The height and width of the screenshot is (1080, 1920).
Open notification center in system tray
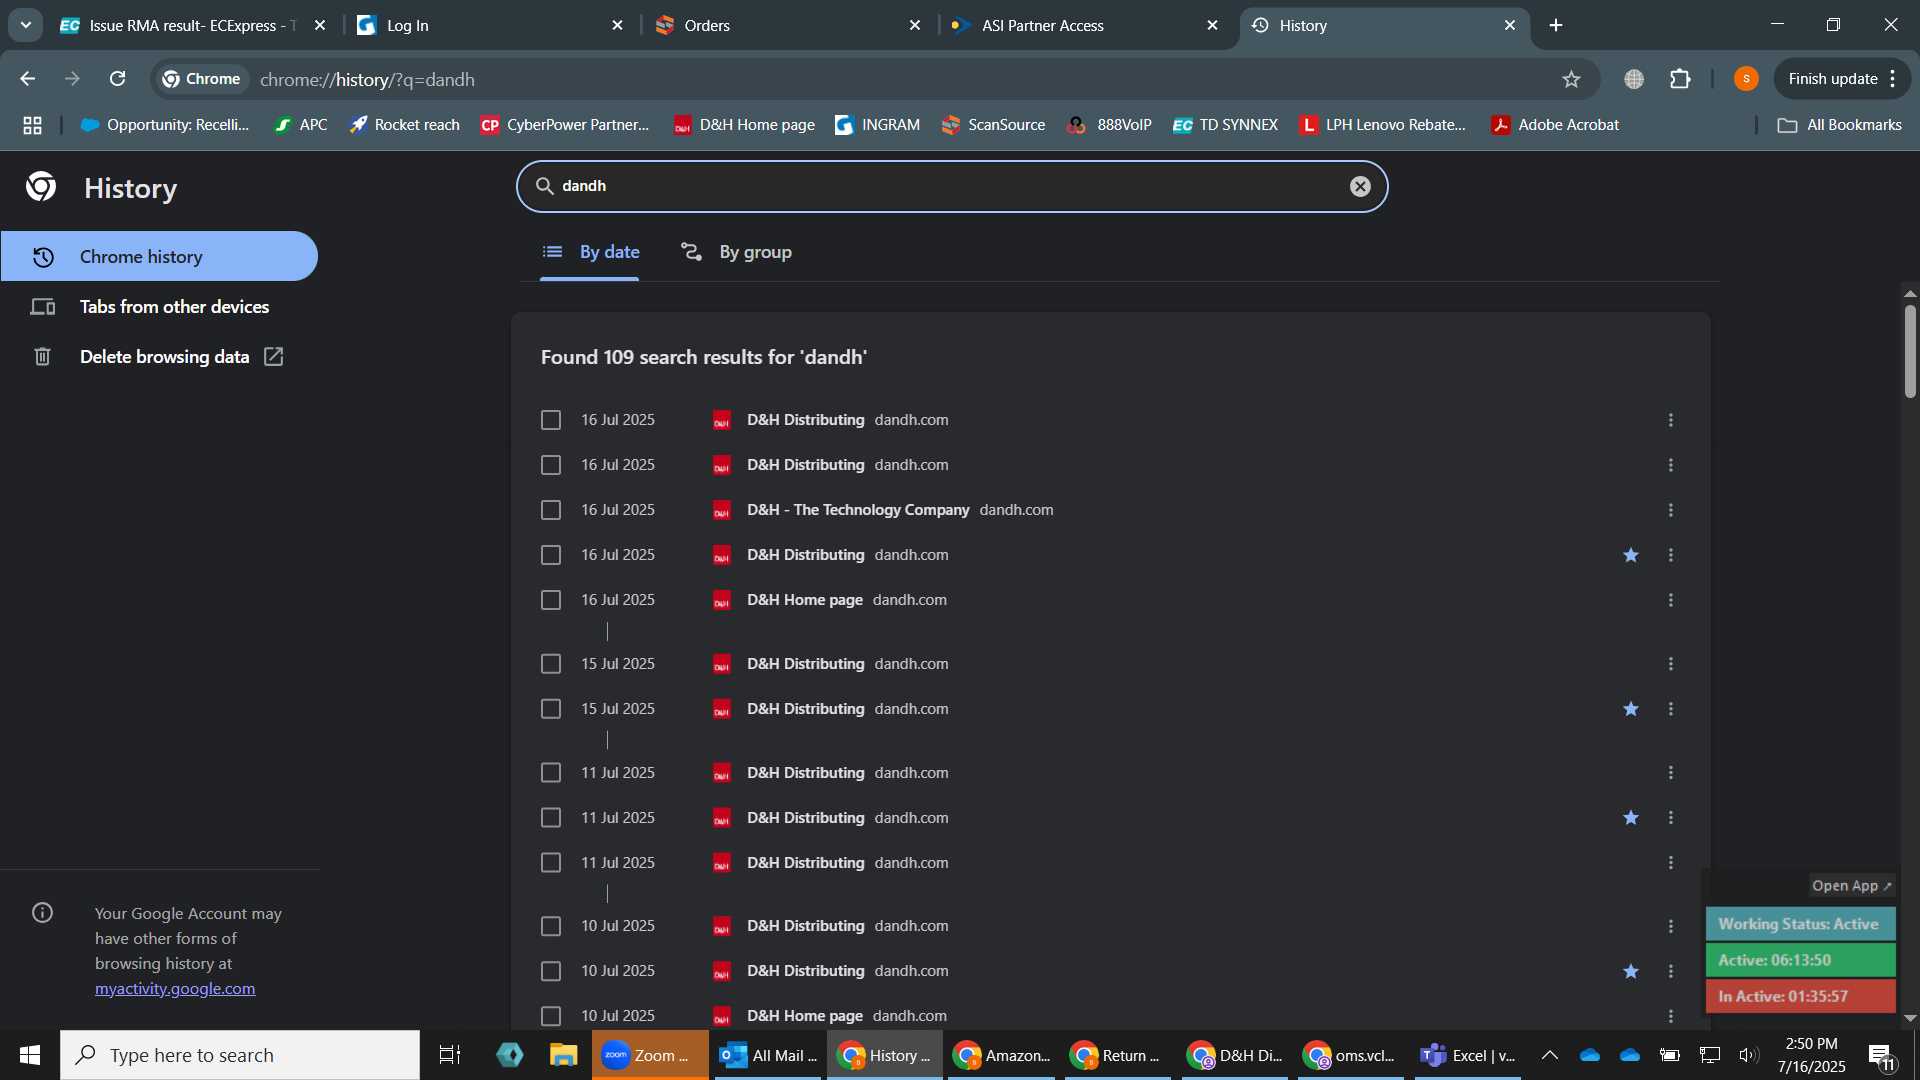(x=1880, y=1055)
